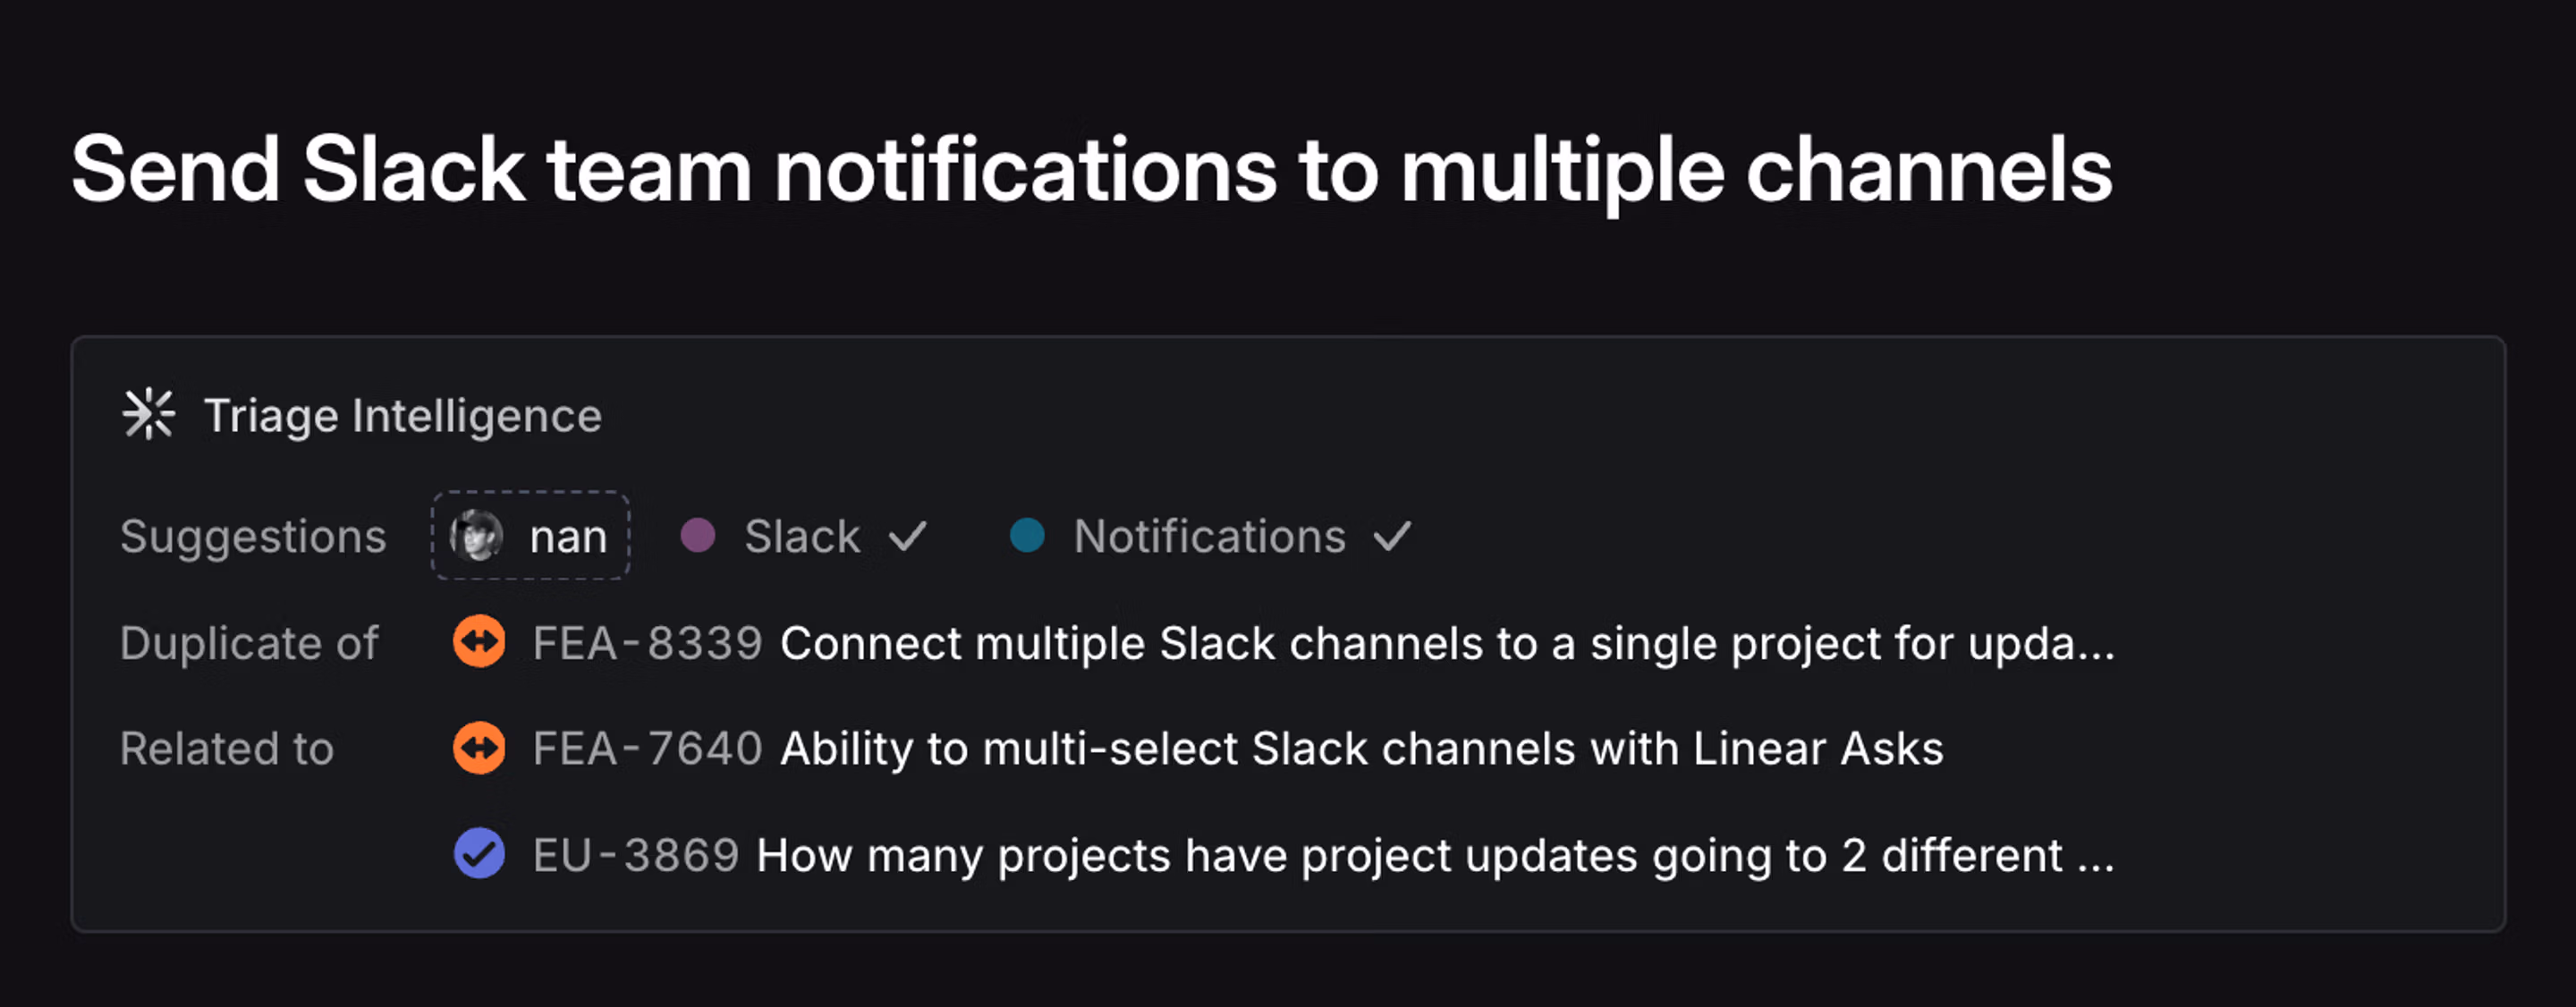Click the blue completed icon for EU-3869
Image resolution: width=2576 pixels, height=1007 pixels.
(x=479, y=854)
